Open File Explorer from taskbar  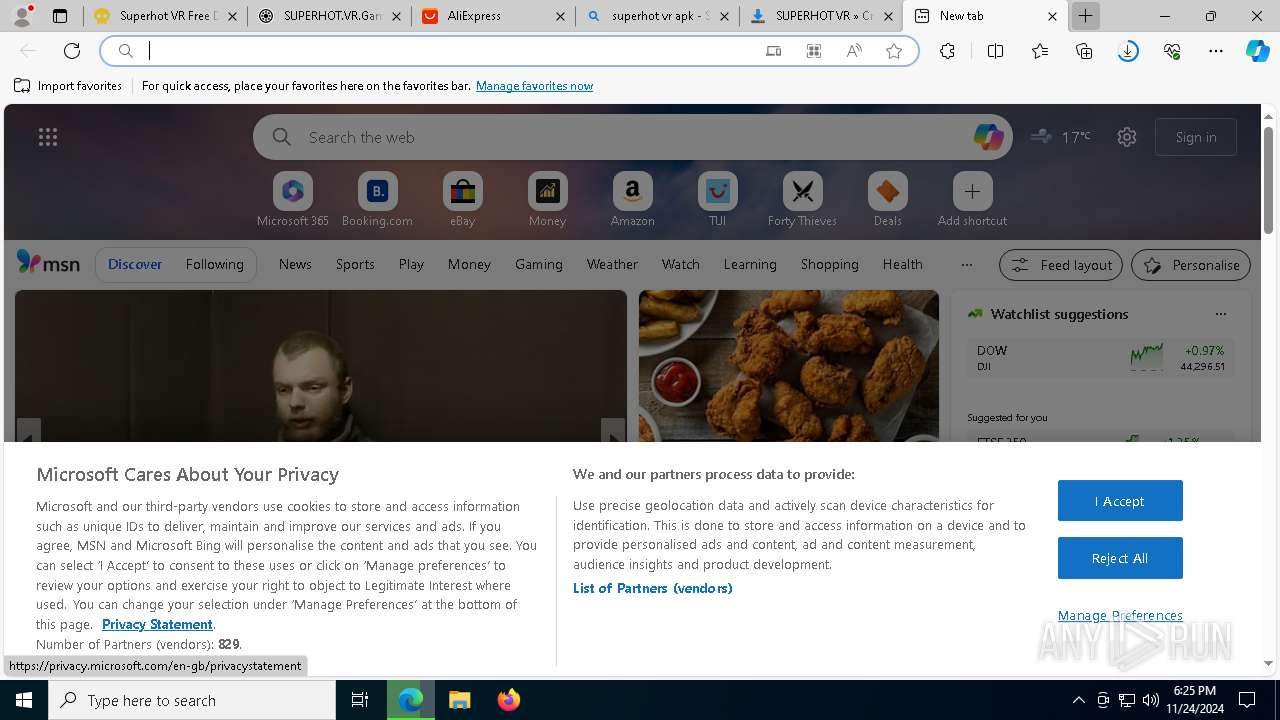[x=459, y=700]
